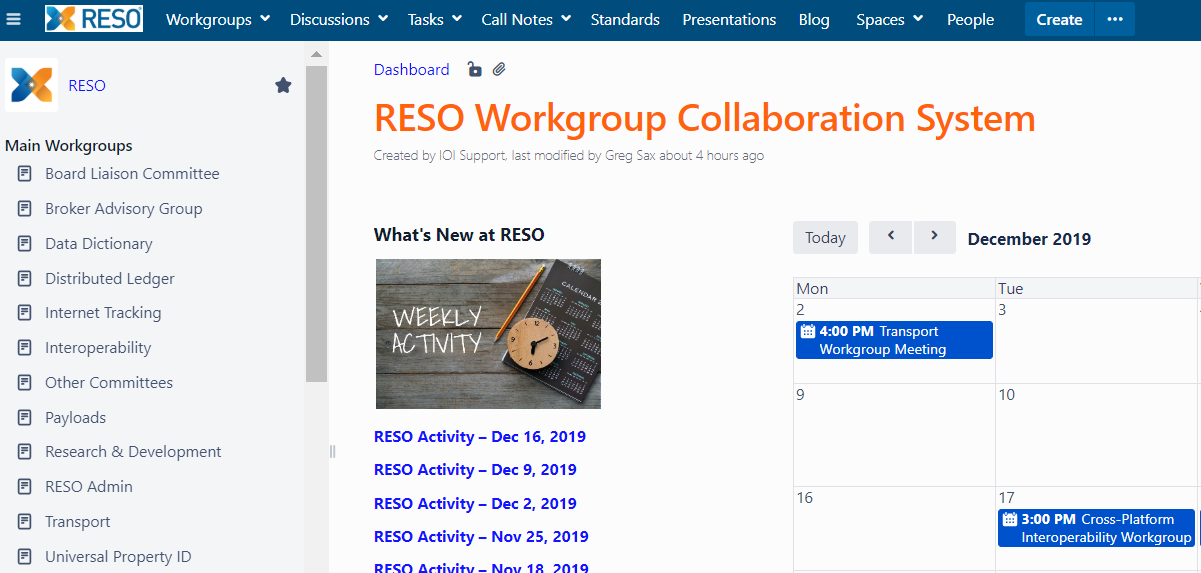The image size is (1201, 573).
Task: Open the Standards menu item
Action: point(625,19)
